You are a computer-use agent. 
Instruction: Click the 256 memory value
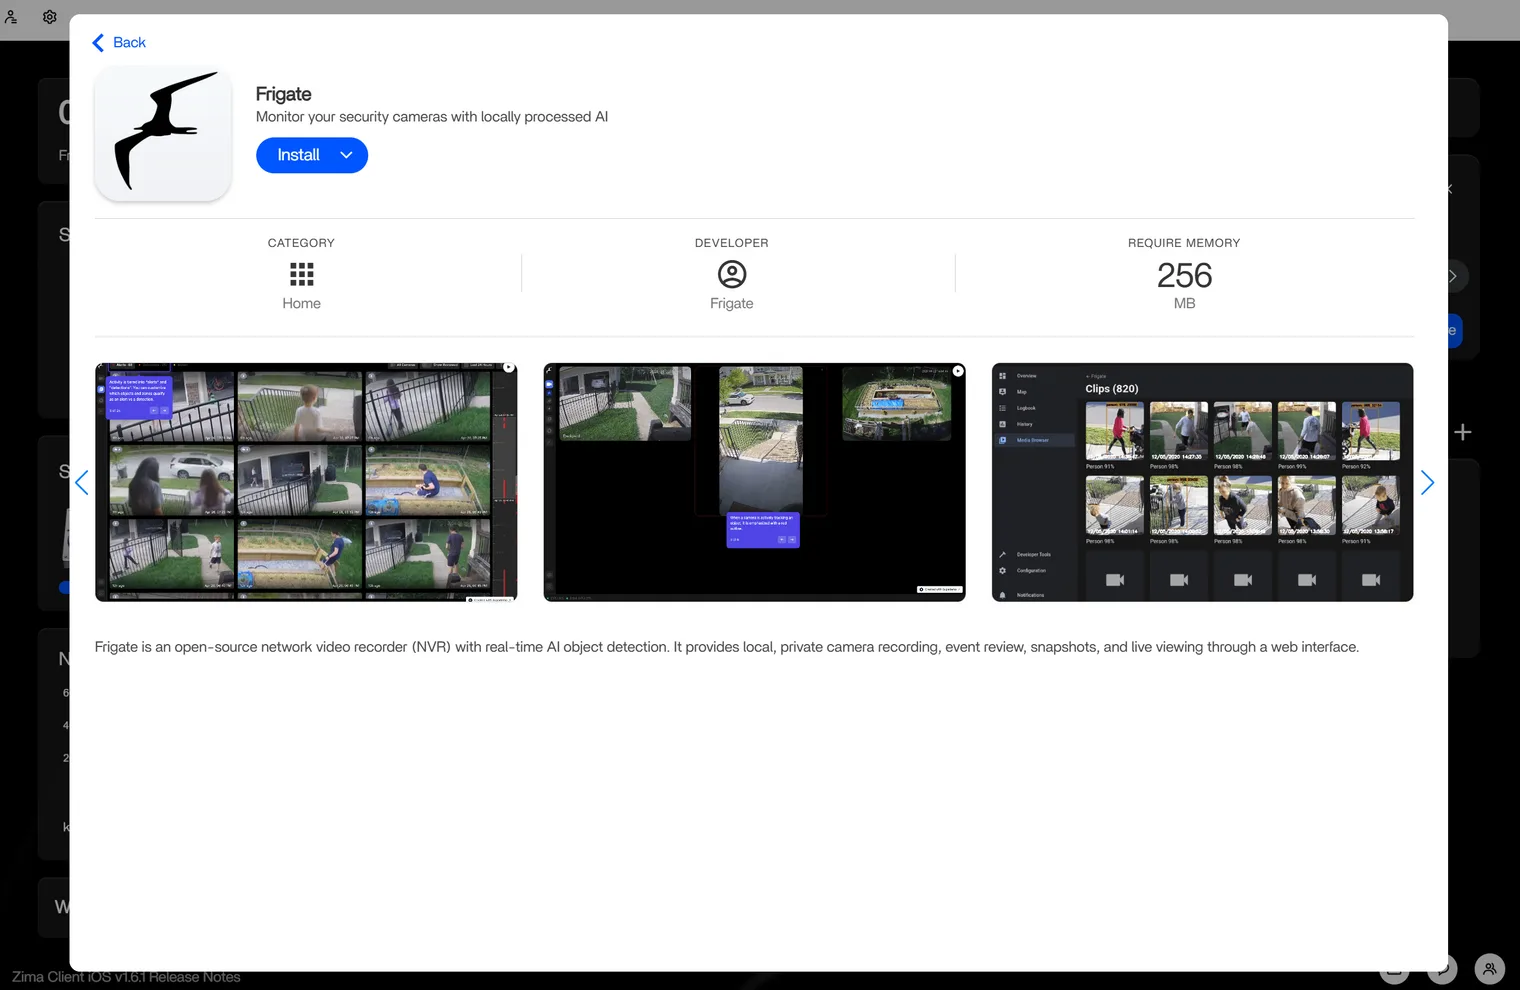[1184, 275]
